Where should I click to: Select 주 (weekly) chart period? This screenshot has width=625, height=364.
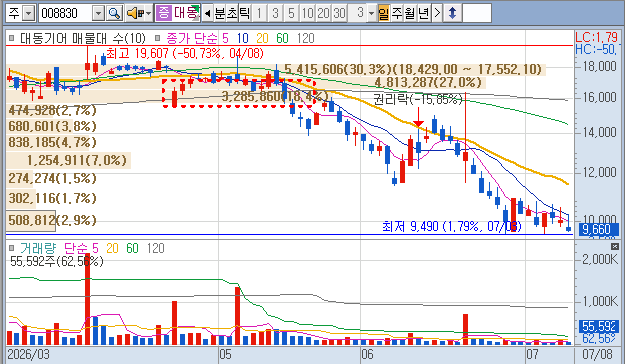(397, 13)
